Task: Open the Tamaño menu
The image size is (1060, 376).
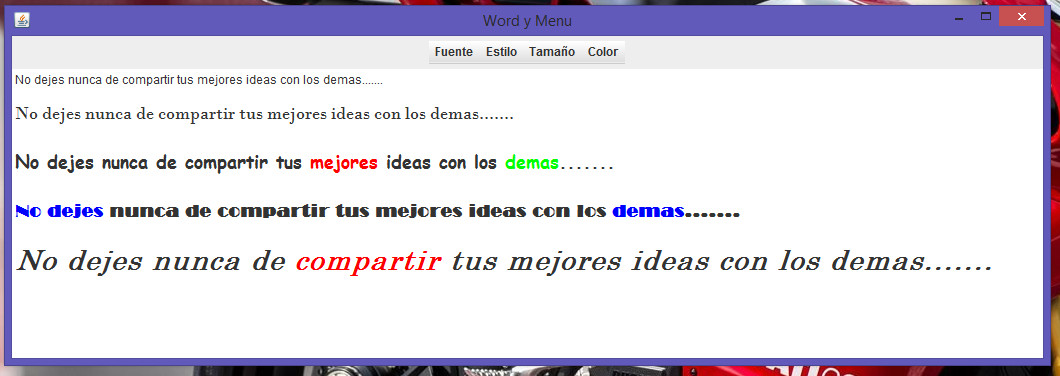Action: click(x=552, y=52)
